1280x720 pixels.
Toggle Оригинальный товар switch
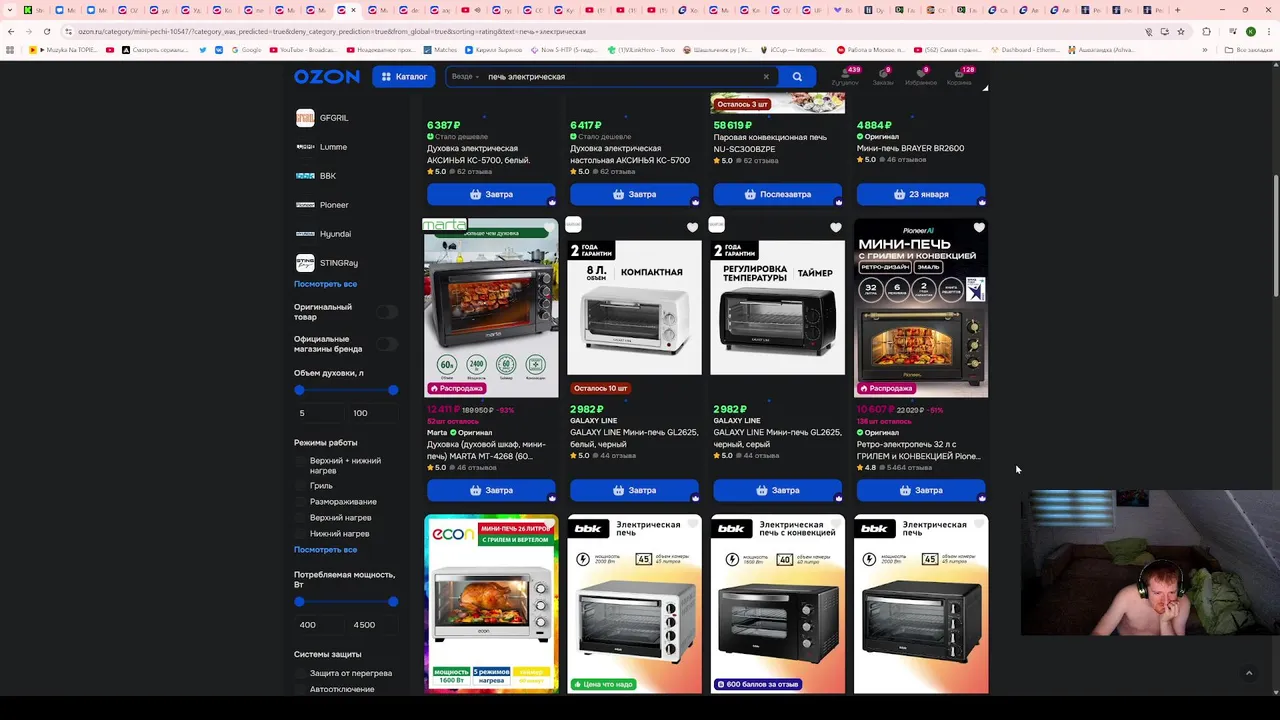pos(386,312)
